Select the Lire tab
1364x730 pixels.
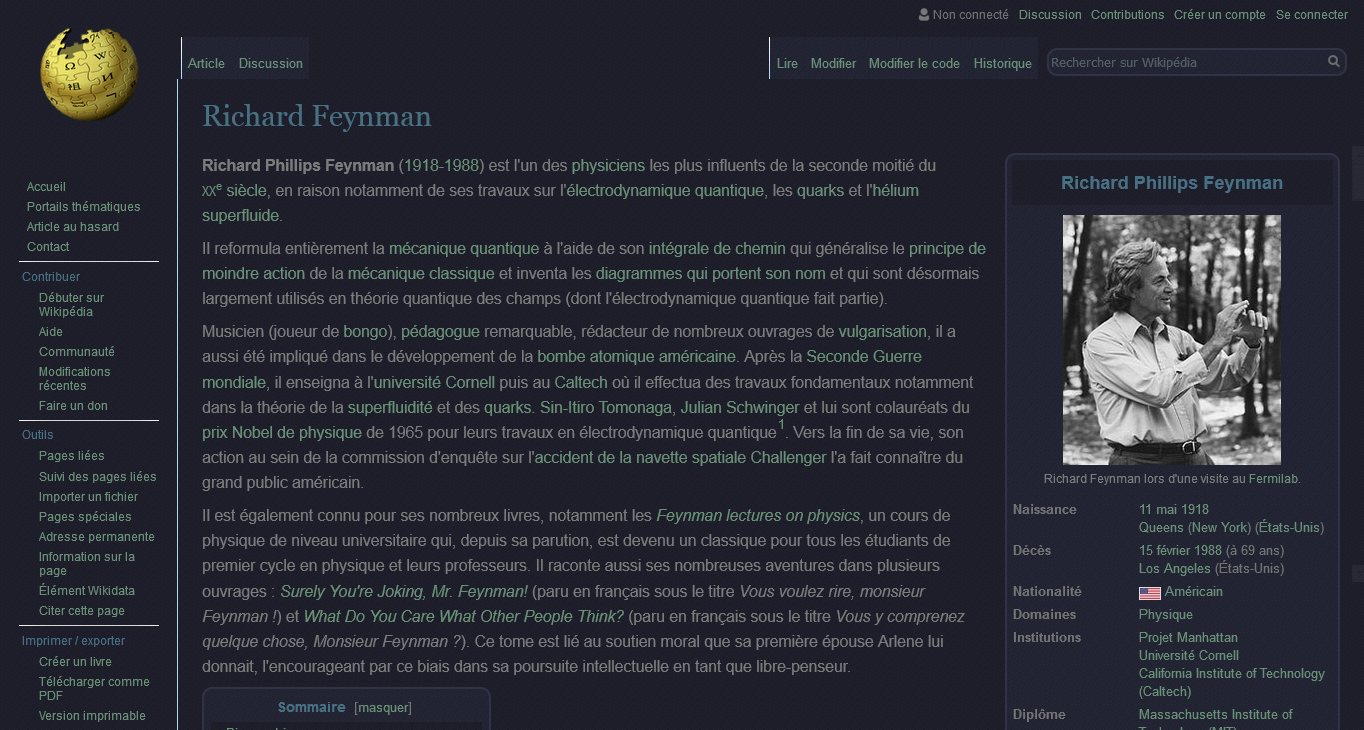click(787, 63)
